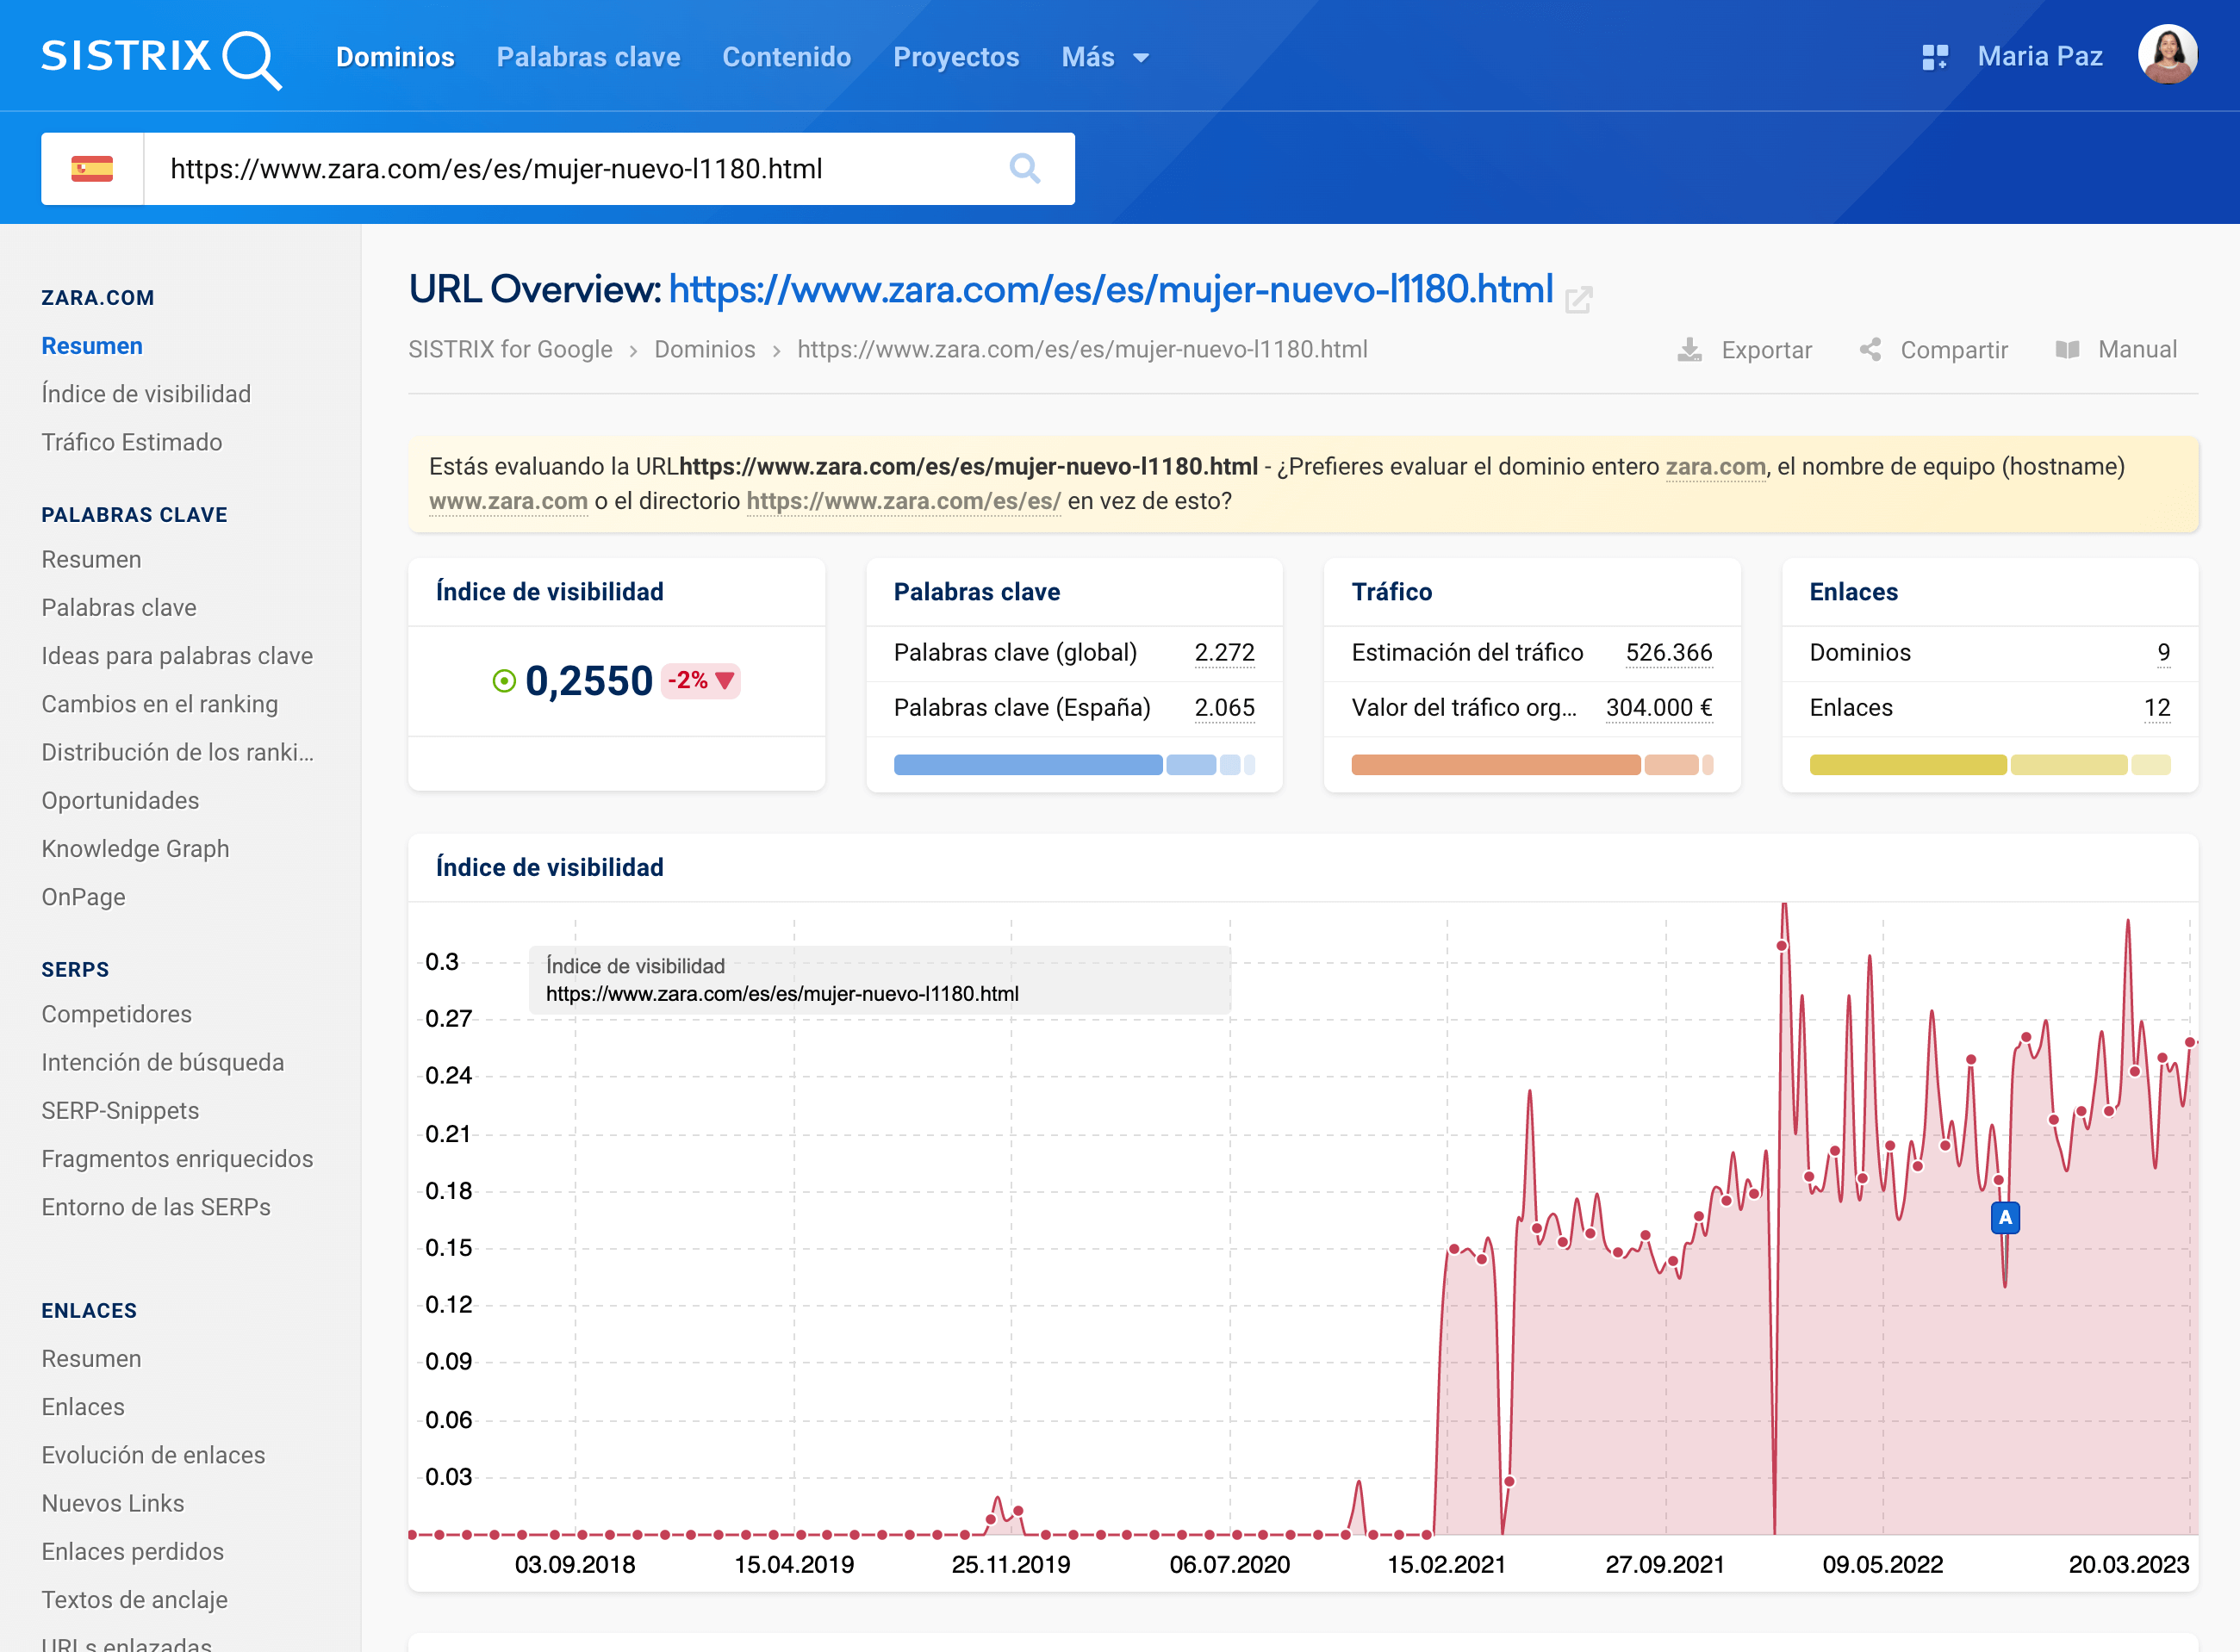
Task: Open the Palabras clave tab
Action: click(x=588, y=57)
